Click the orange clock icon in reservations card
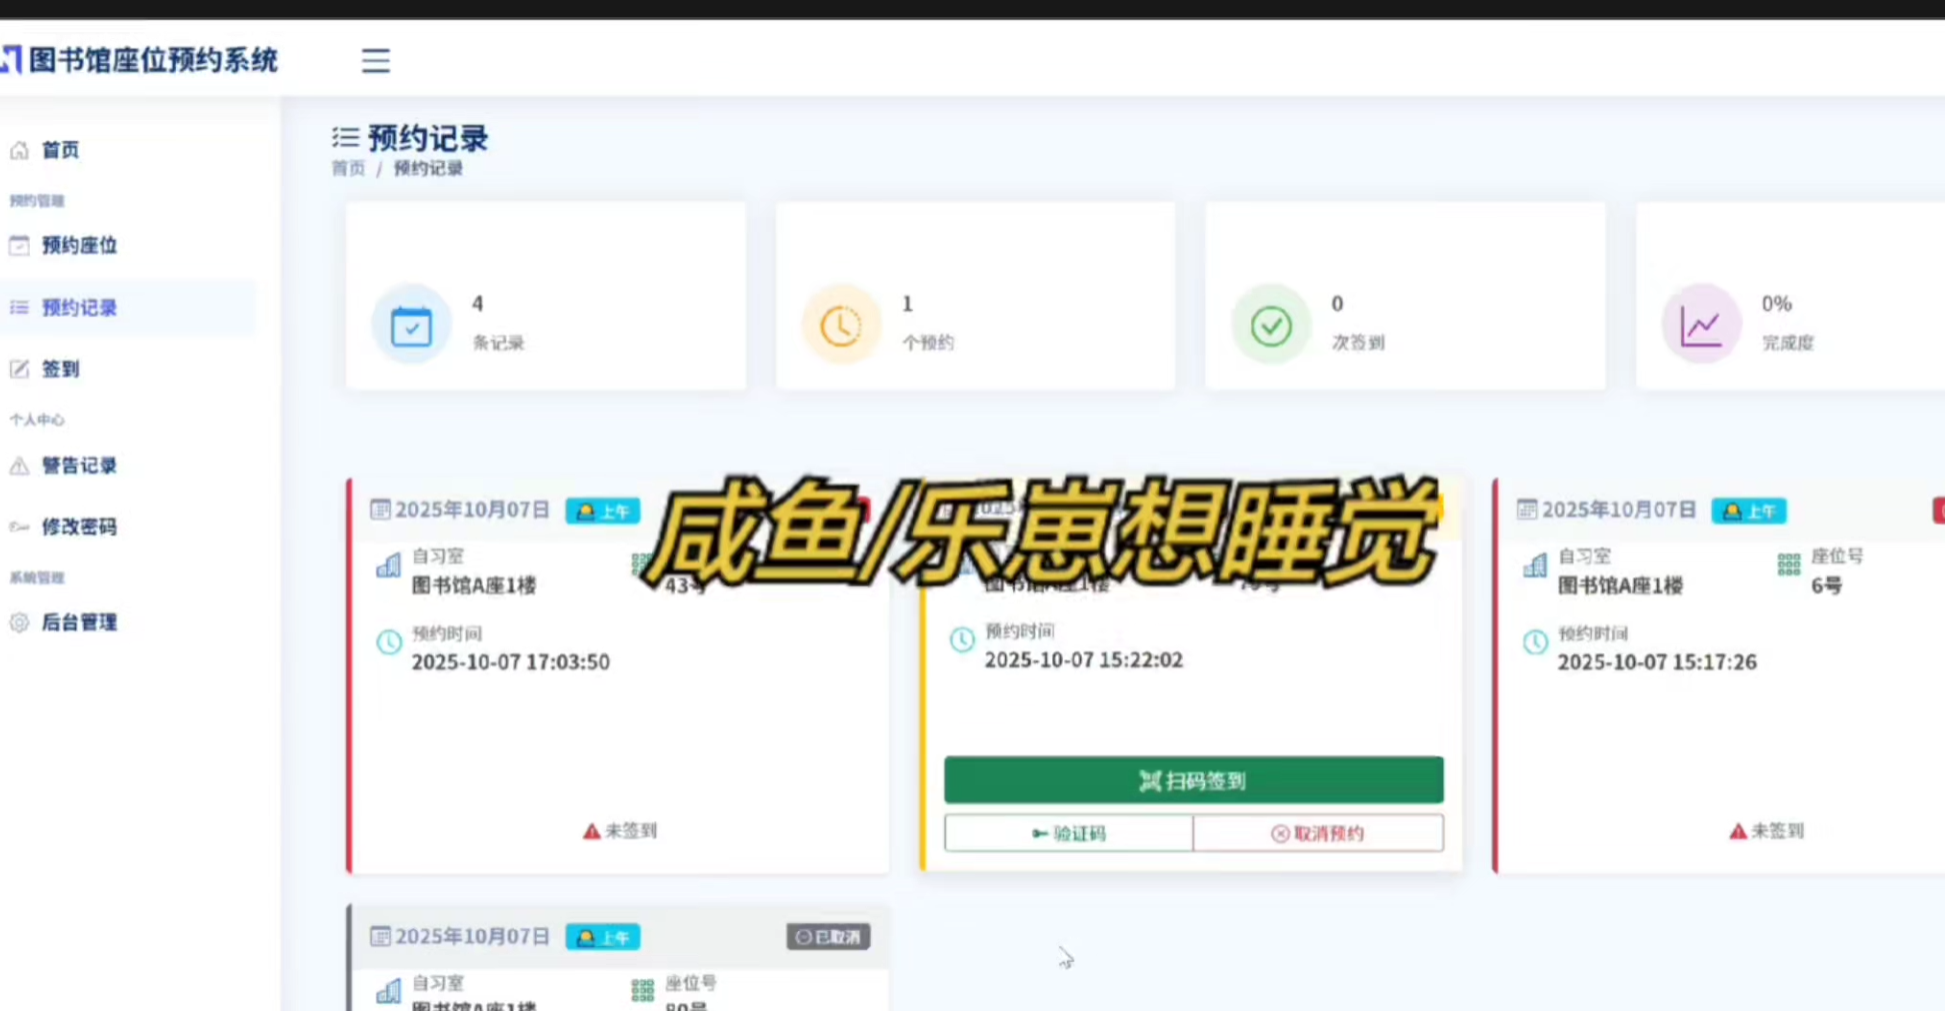 click(x=840, y=326)
